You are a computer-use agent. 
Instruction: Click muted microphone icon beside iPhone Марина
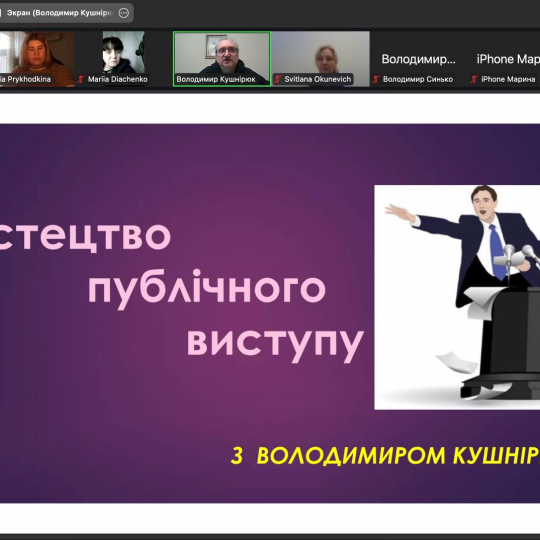474,79
